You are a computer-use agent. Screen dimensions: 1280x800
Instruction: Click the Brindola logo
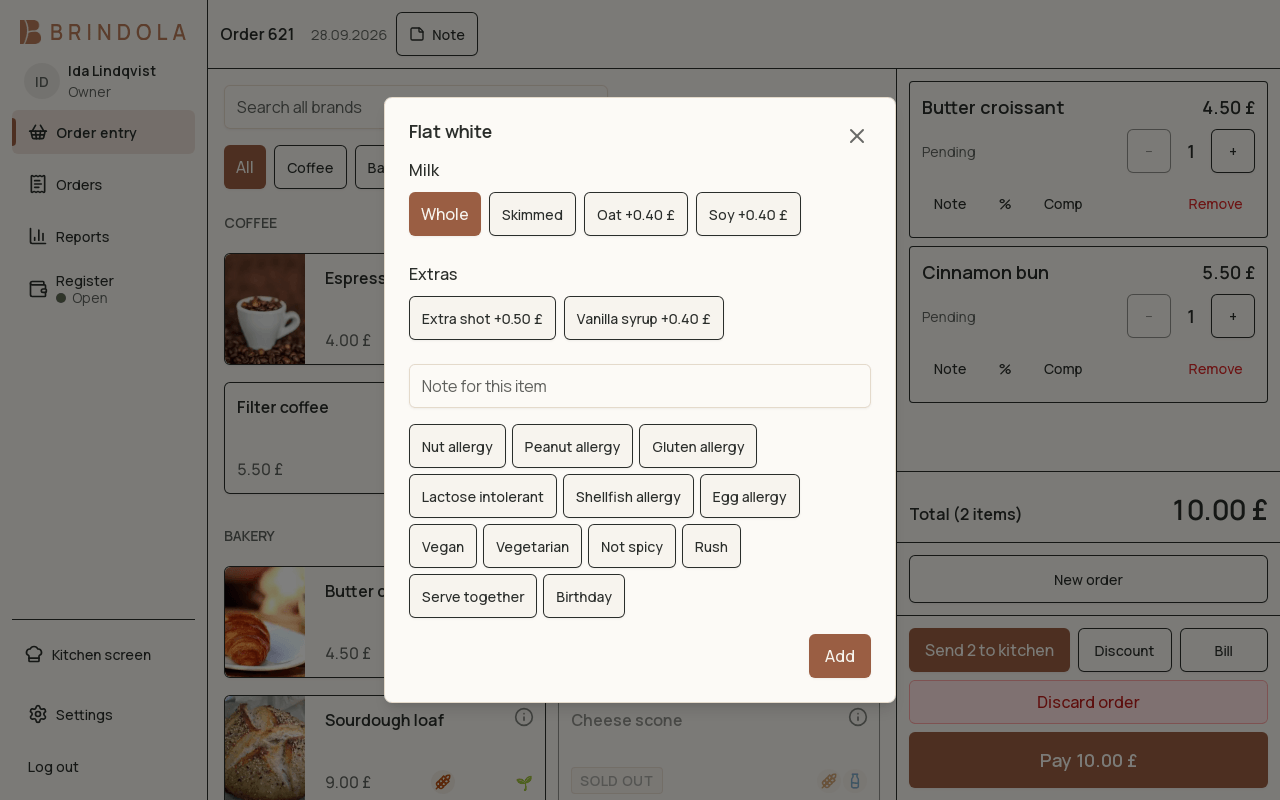tap(103, 32)
